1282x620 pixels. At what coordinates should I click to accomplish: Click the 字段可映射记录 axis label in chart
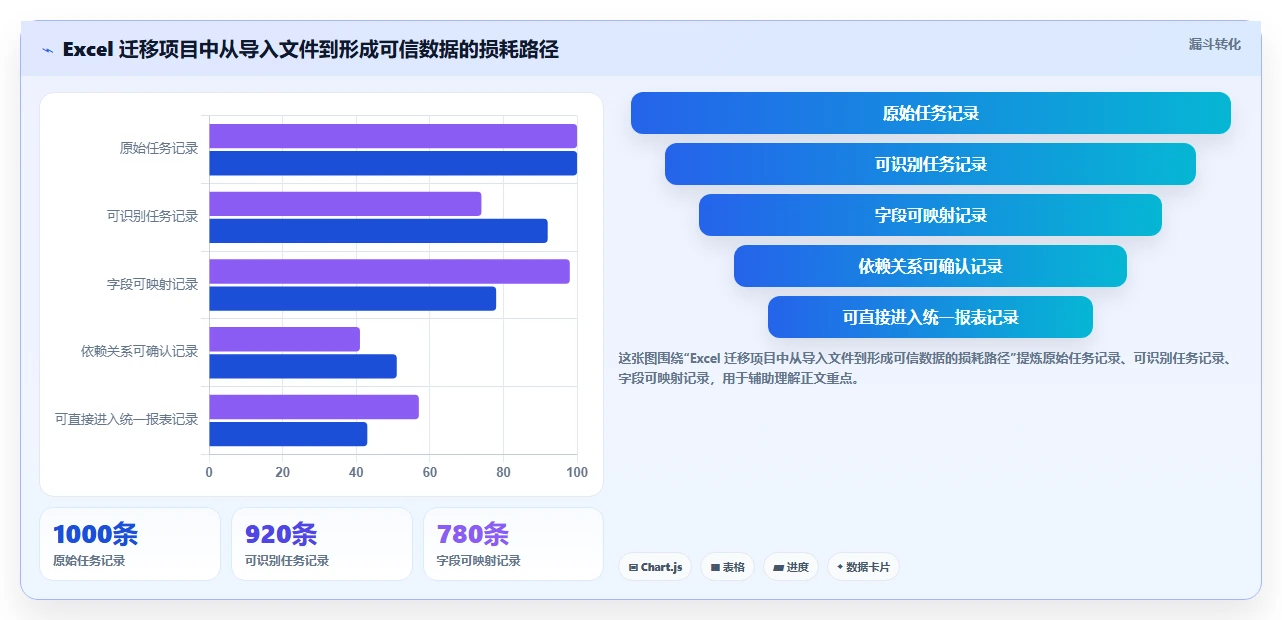point(152,284)
